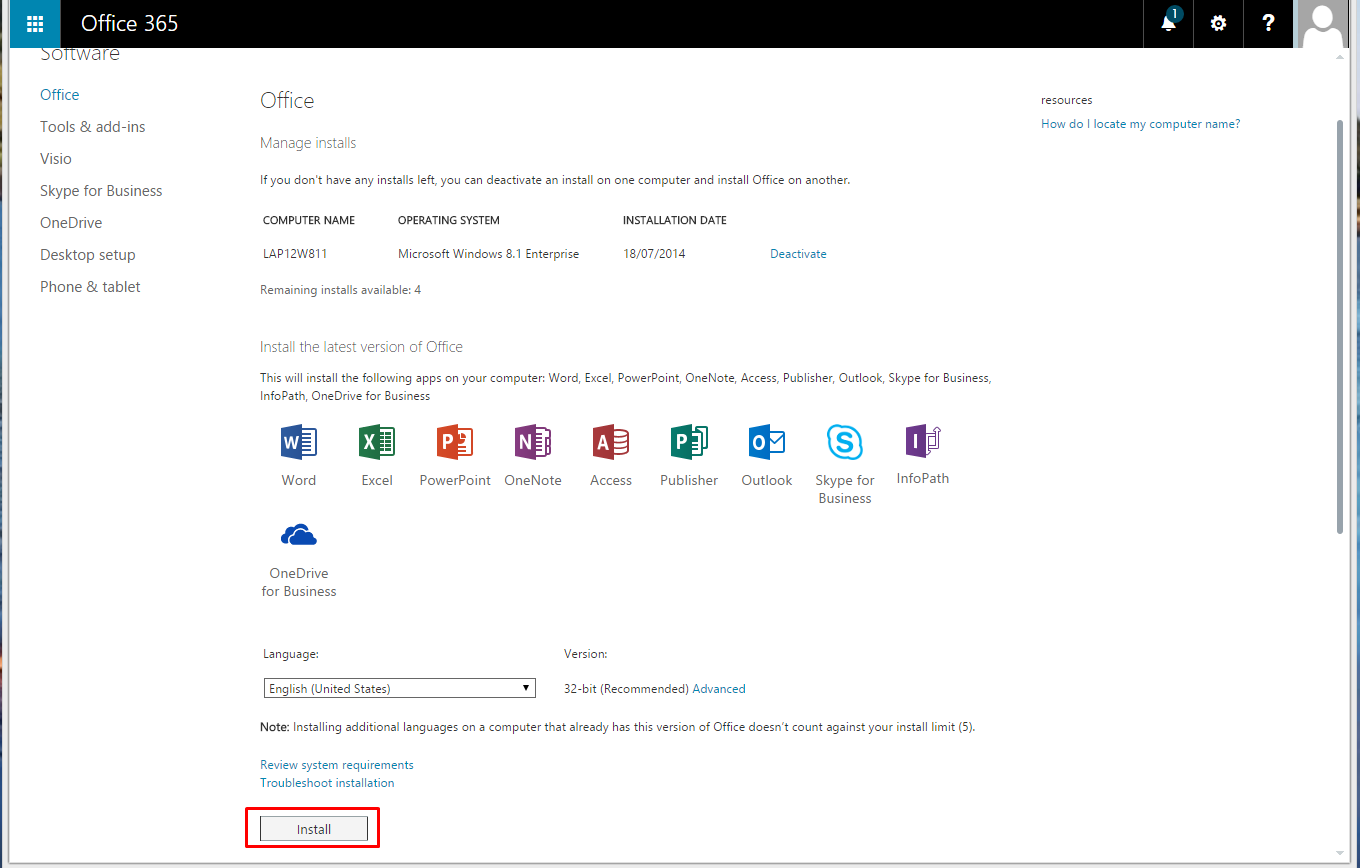Click Microsoft Windows 8.1 Enterprise cell
The image size is (1360, 868).
point(488,254)
